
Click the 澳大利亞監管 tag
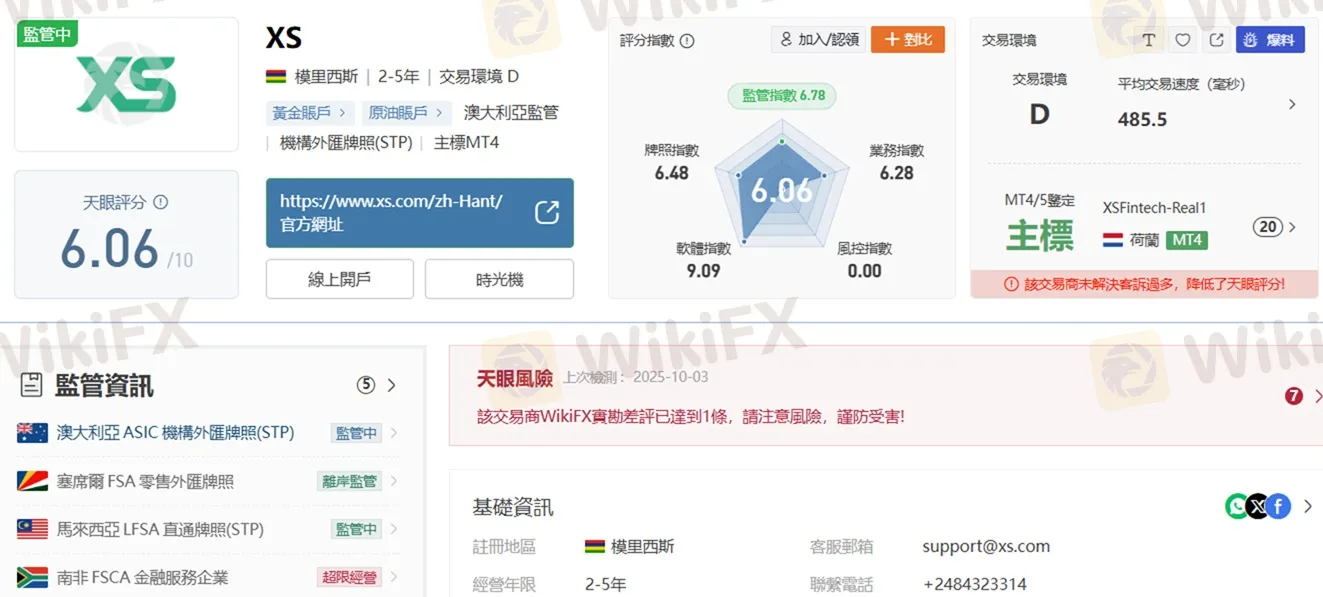(511, 113)
